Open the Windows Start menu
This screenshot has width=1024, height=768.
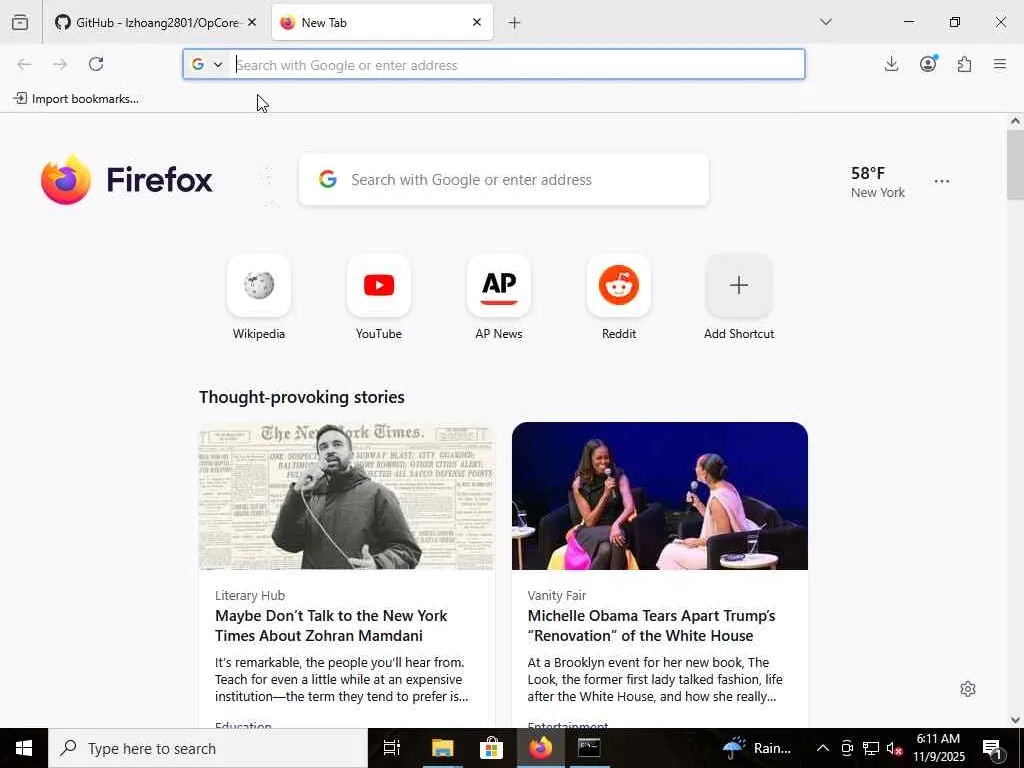[24, 748]
